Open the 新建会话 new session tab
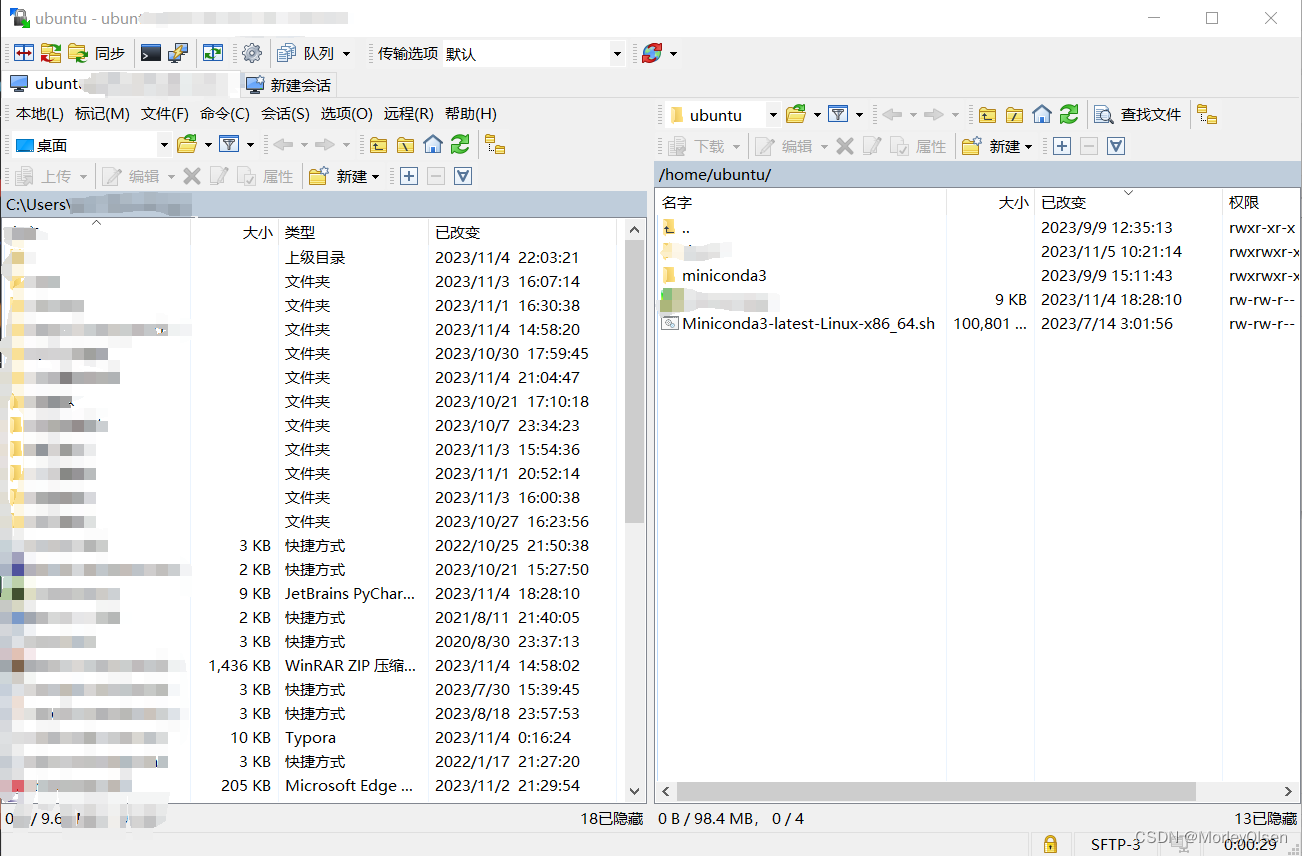Screen dimensions: 1302x856 [288, 85]
